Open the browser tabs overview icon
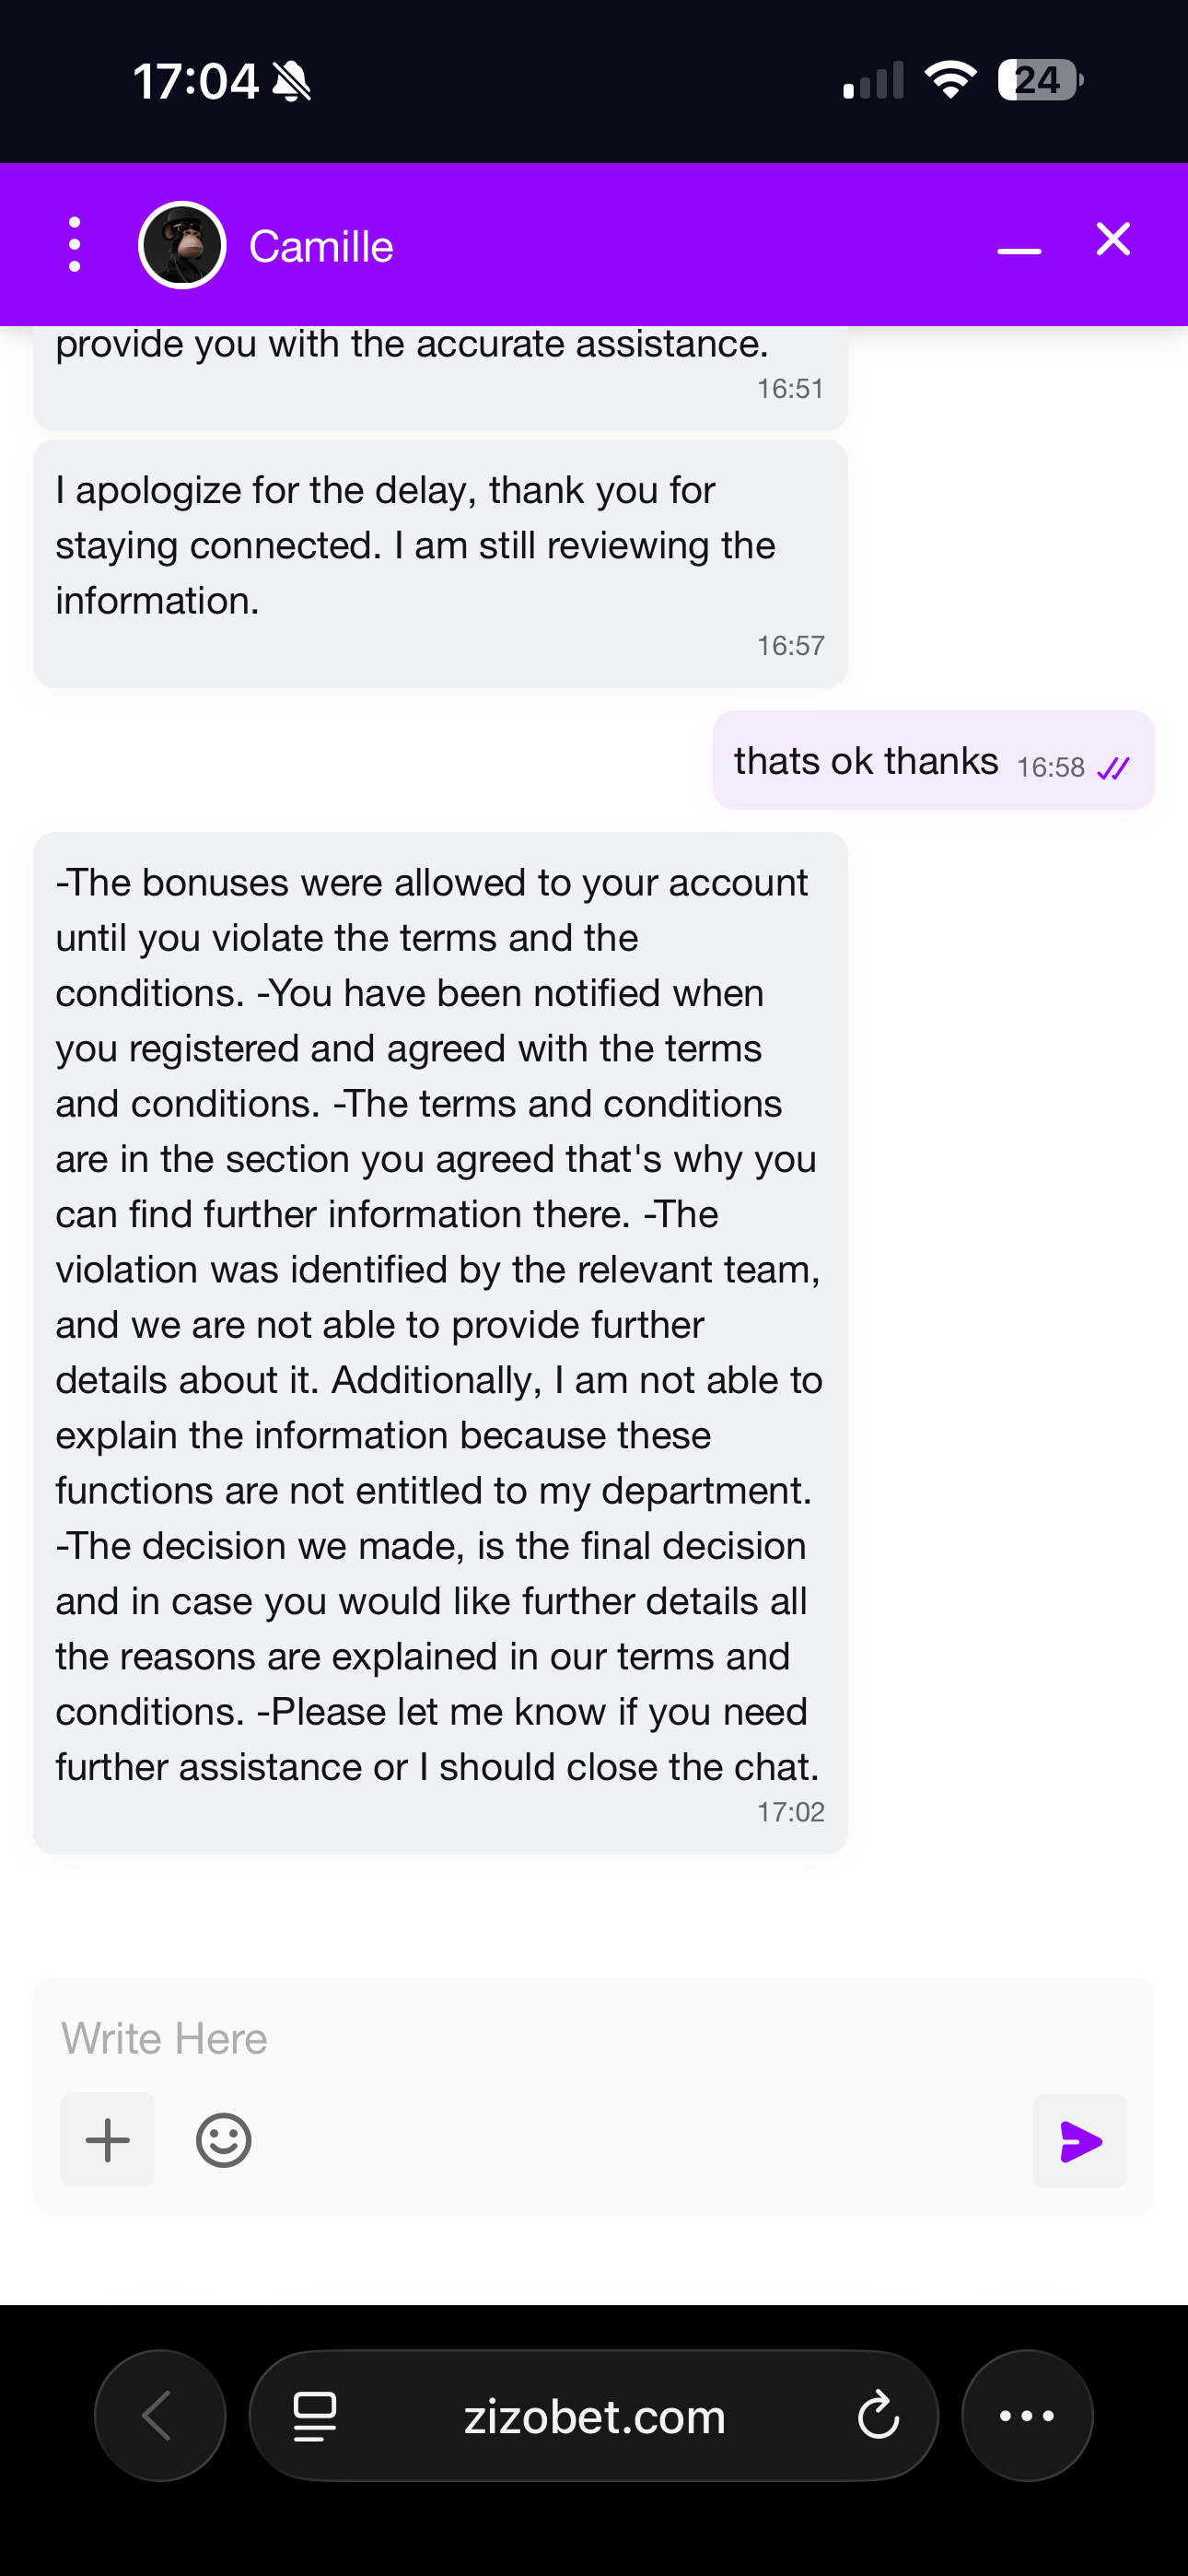 point(315,2416)
